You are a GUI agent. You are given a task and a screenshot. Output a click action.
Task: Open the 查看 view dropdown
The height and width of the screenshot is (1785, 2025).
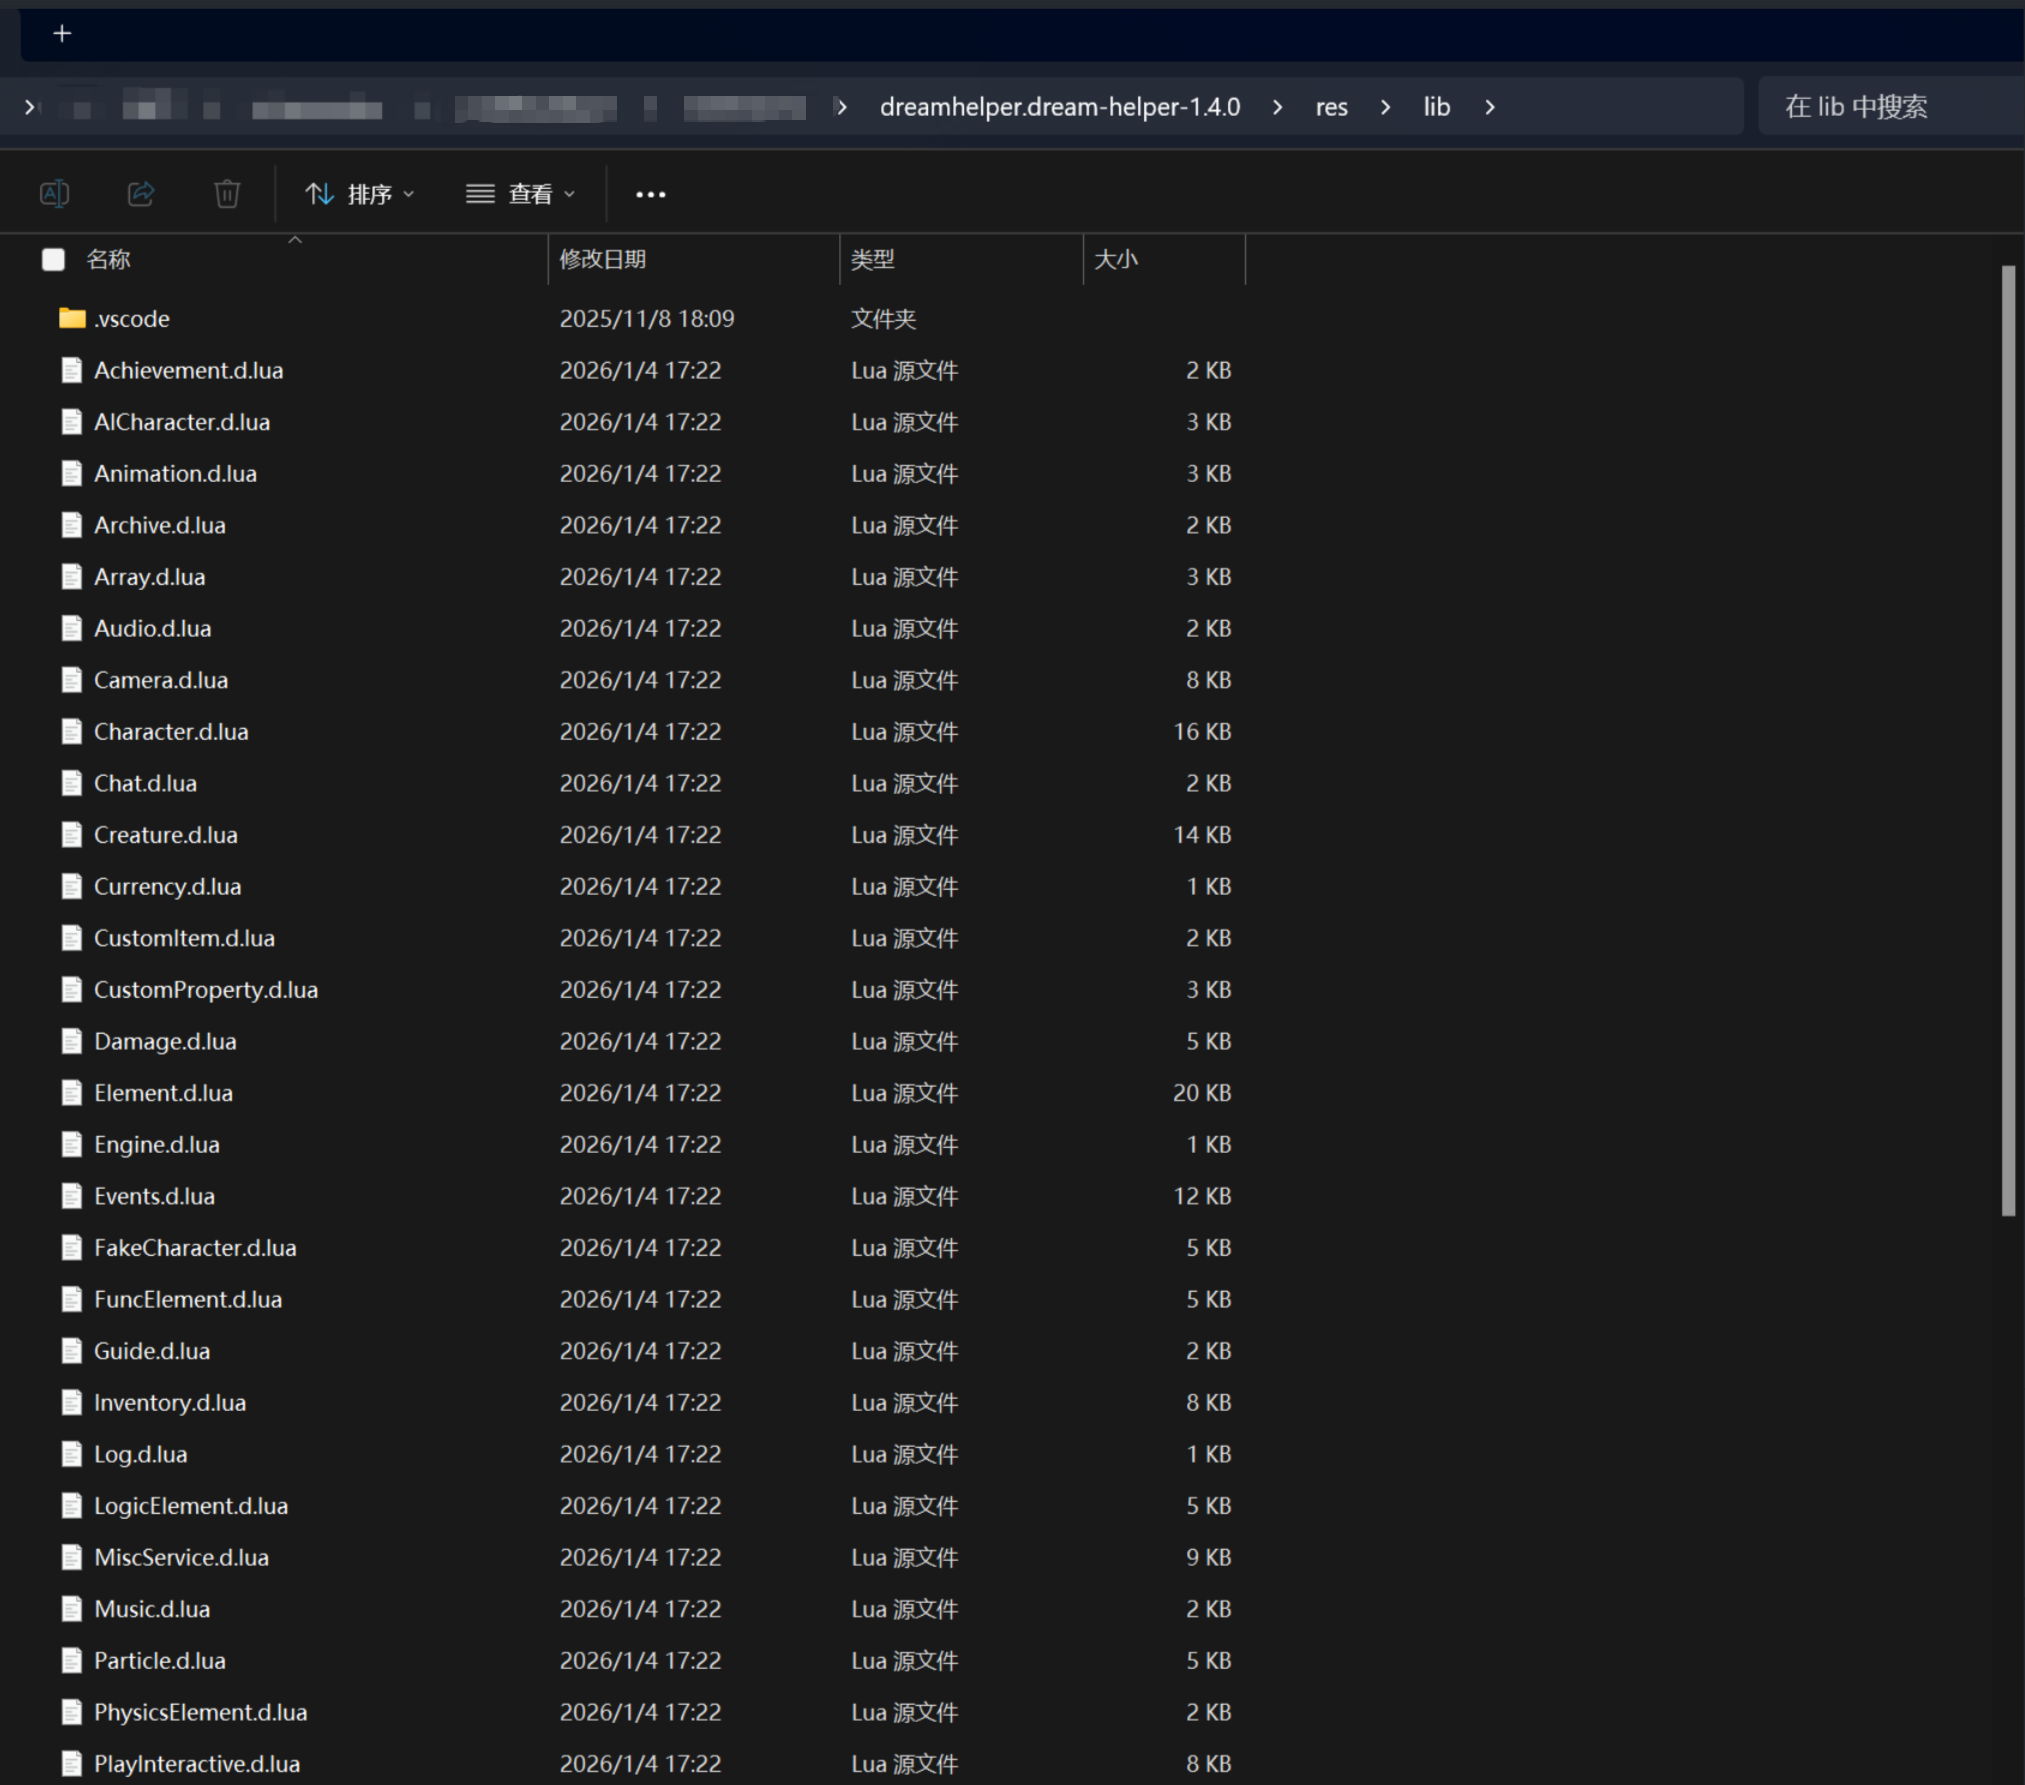[521, 194]
